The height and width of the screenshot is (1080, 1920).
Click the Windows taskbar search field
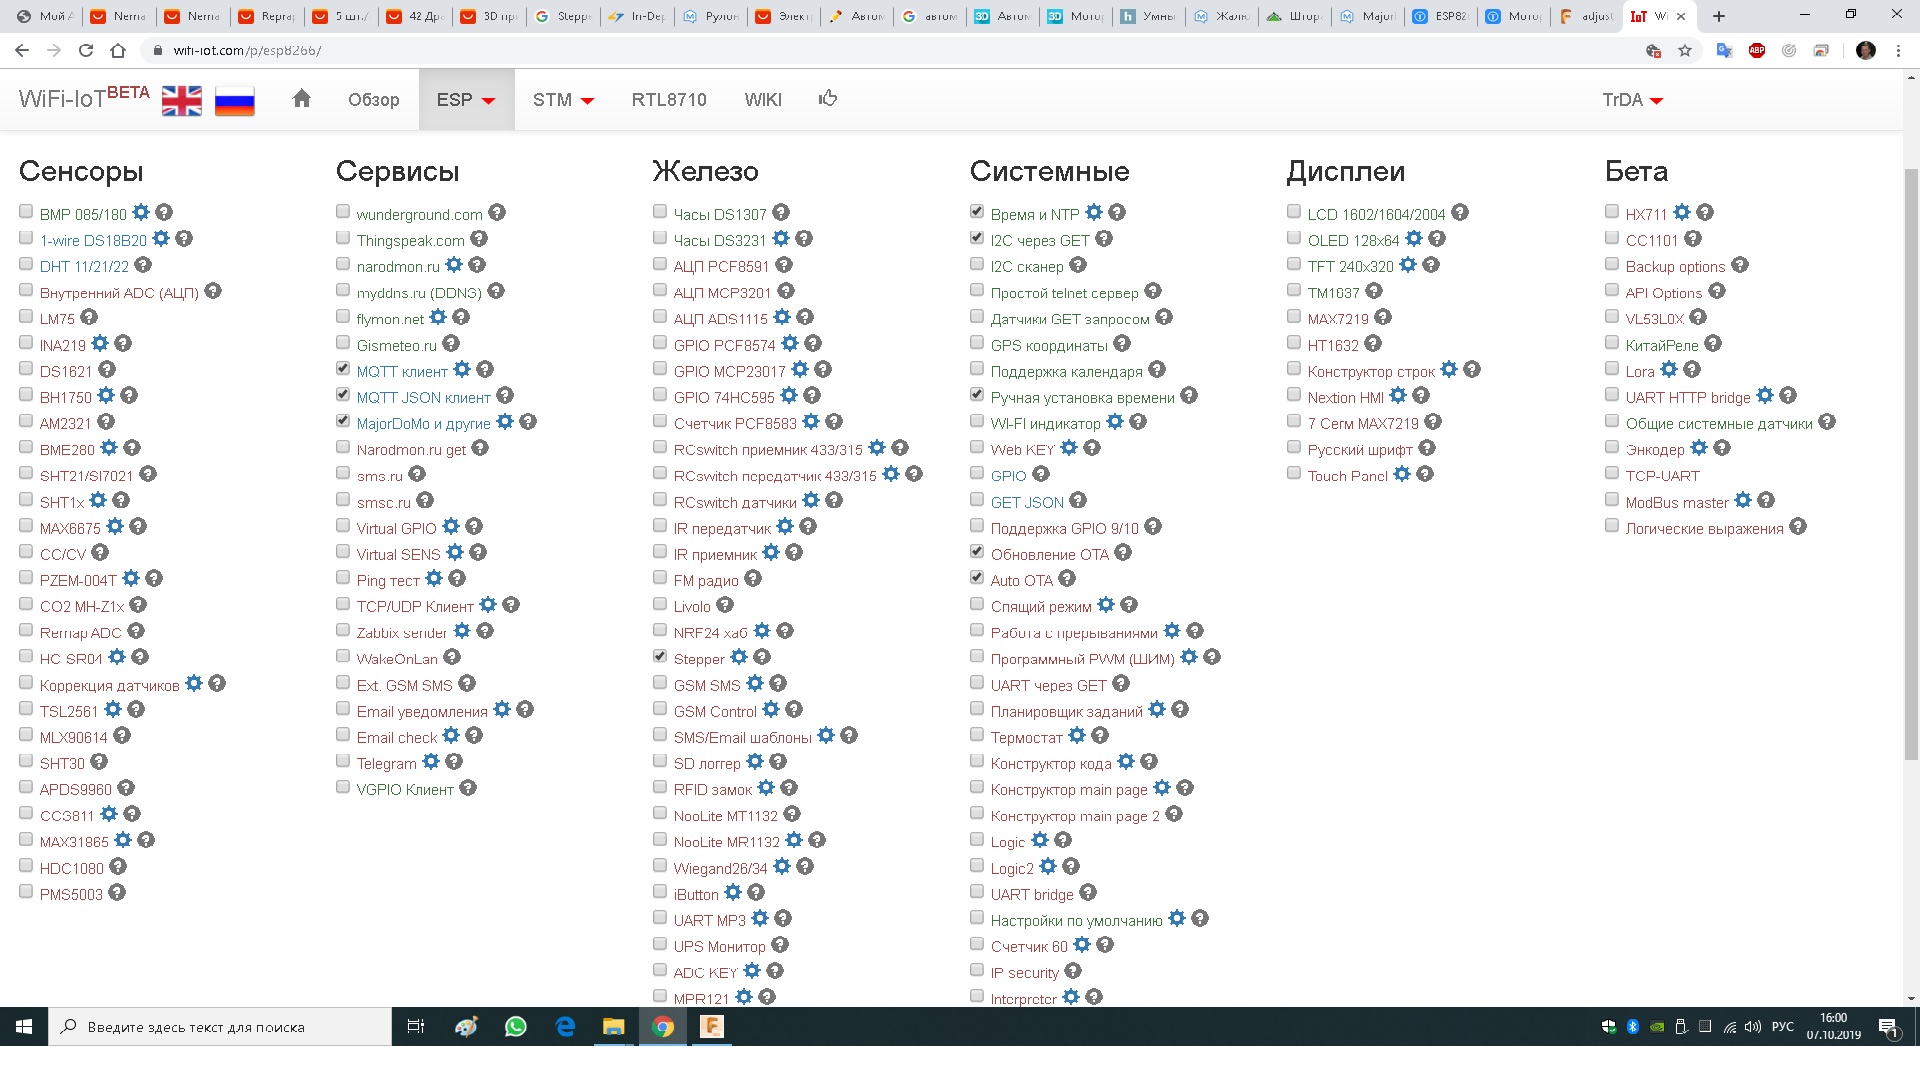point(220,1027)
